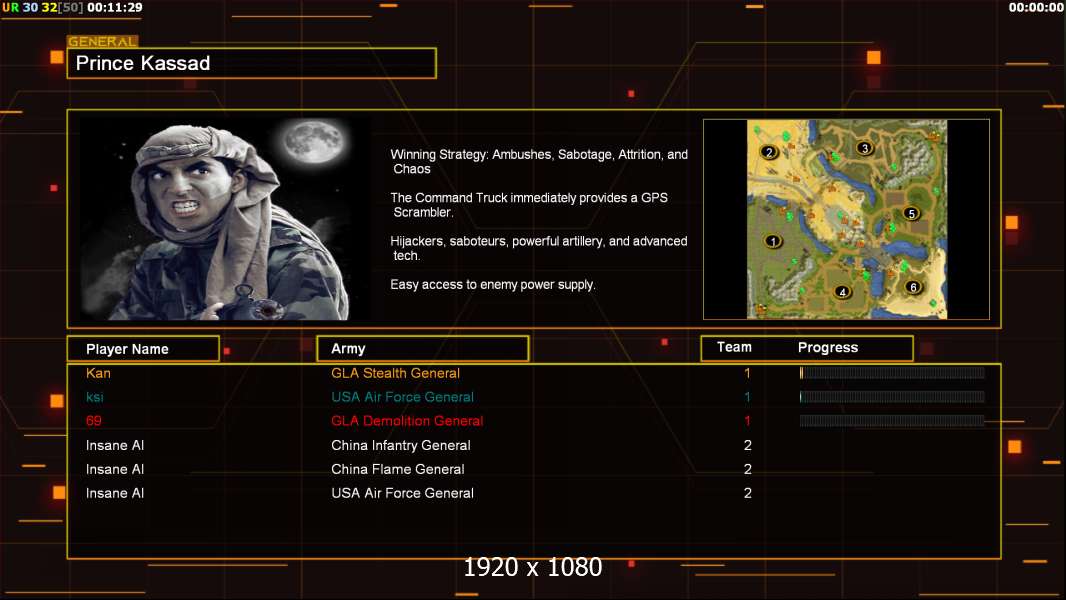Select player name ksi
The width and height of the screenshot is (1066, 600).
point(94,397)
